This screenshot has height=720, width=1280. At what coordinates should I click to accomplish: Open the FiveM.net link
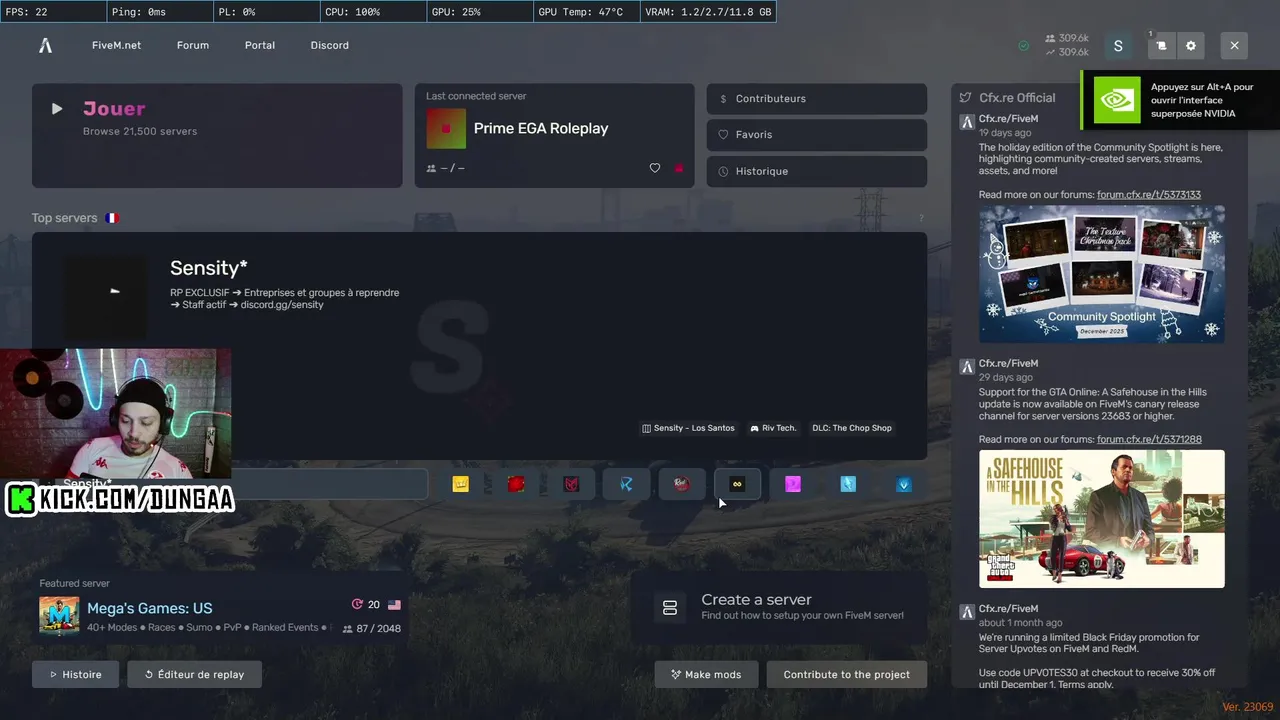[116, 45]
